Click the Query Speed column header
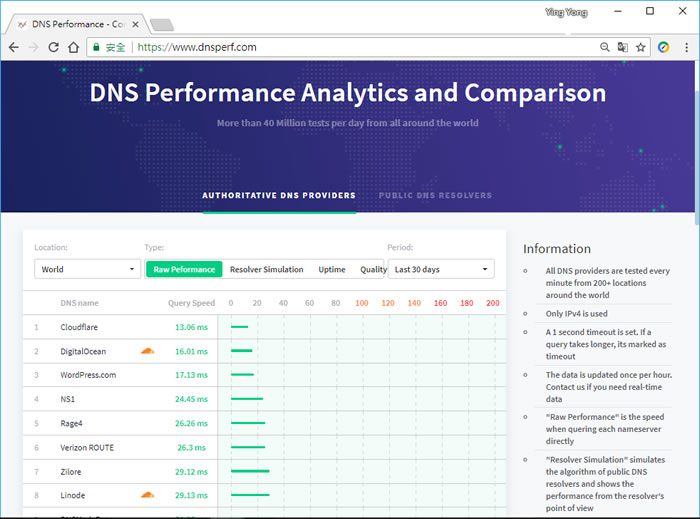Image resolution: width=700 pixels, height=519 pixels. pyautogui.click(x=191, y=303)
